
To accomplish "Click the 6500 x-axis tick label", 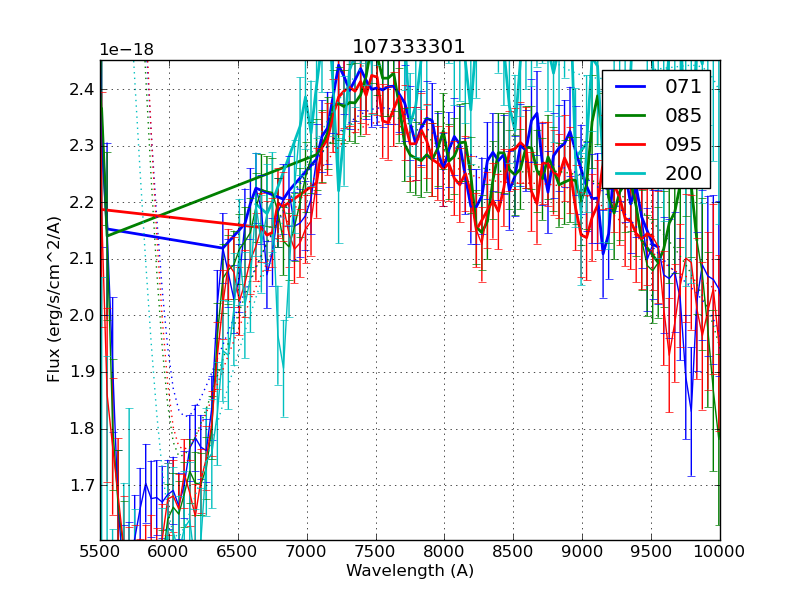I will coord(238,551).
